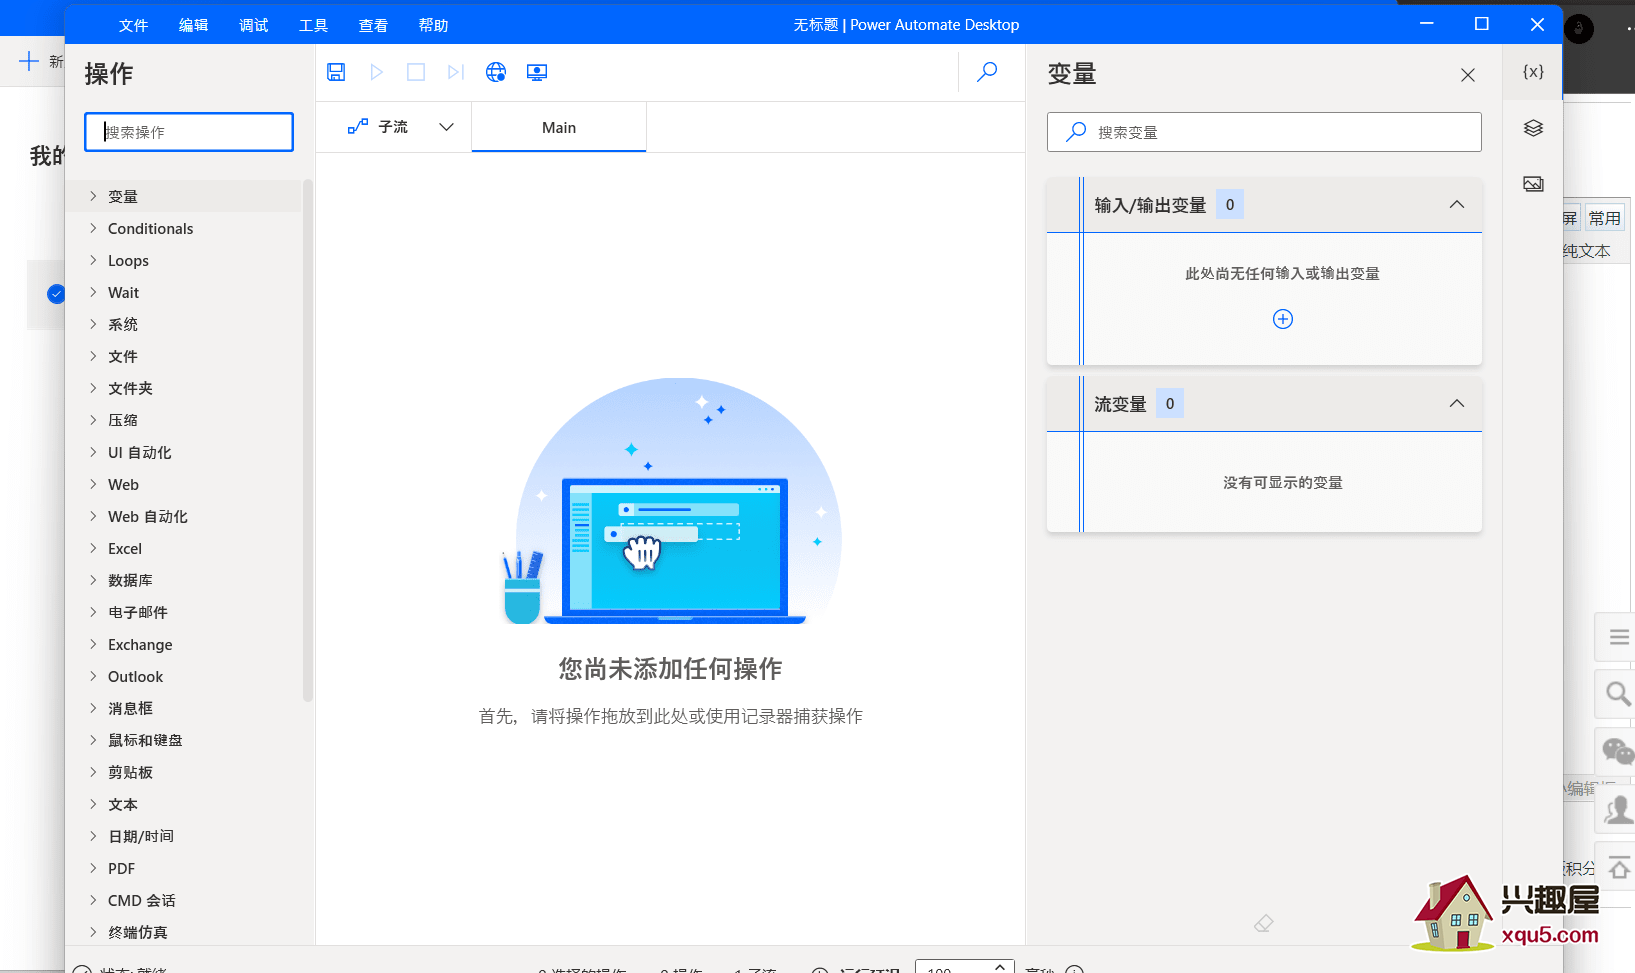Collapse the 输入/输出变量 section
Viewport: 1635px width, 973px height.
(1457, 204)
